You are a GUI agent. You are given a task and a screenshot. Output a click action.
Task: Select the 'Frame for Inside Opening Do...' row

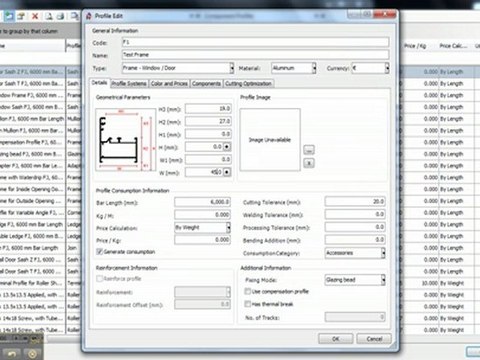pyautogui.click(x=40, y=189)
